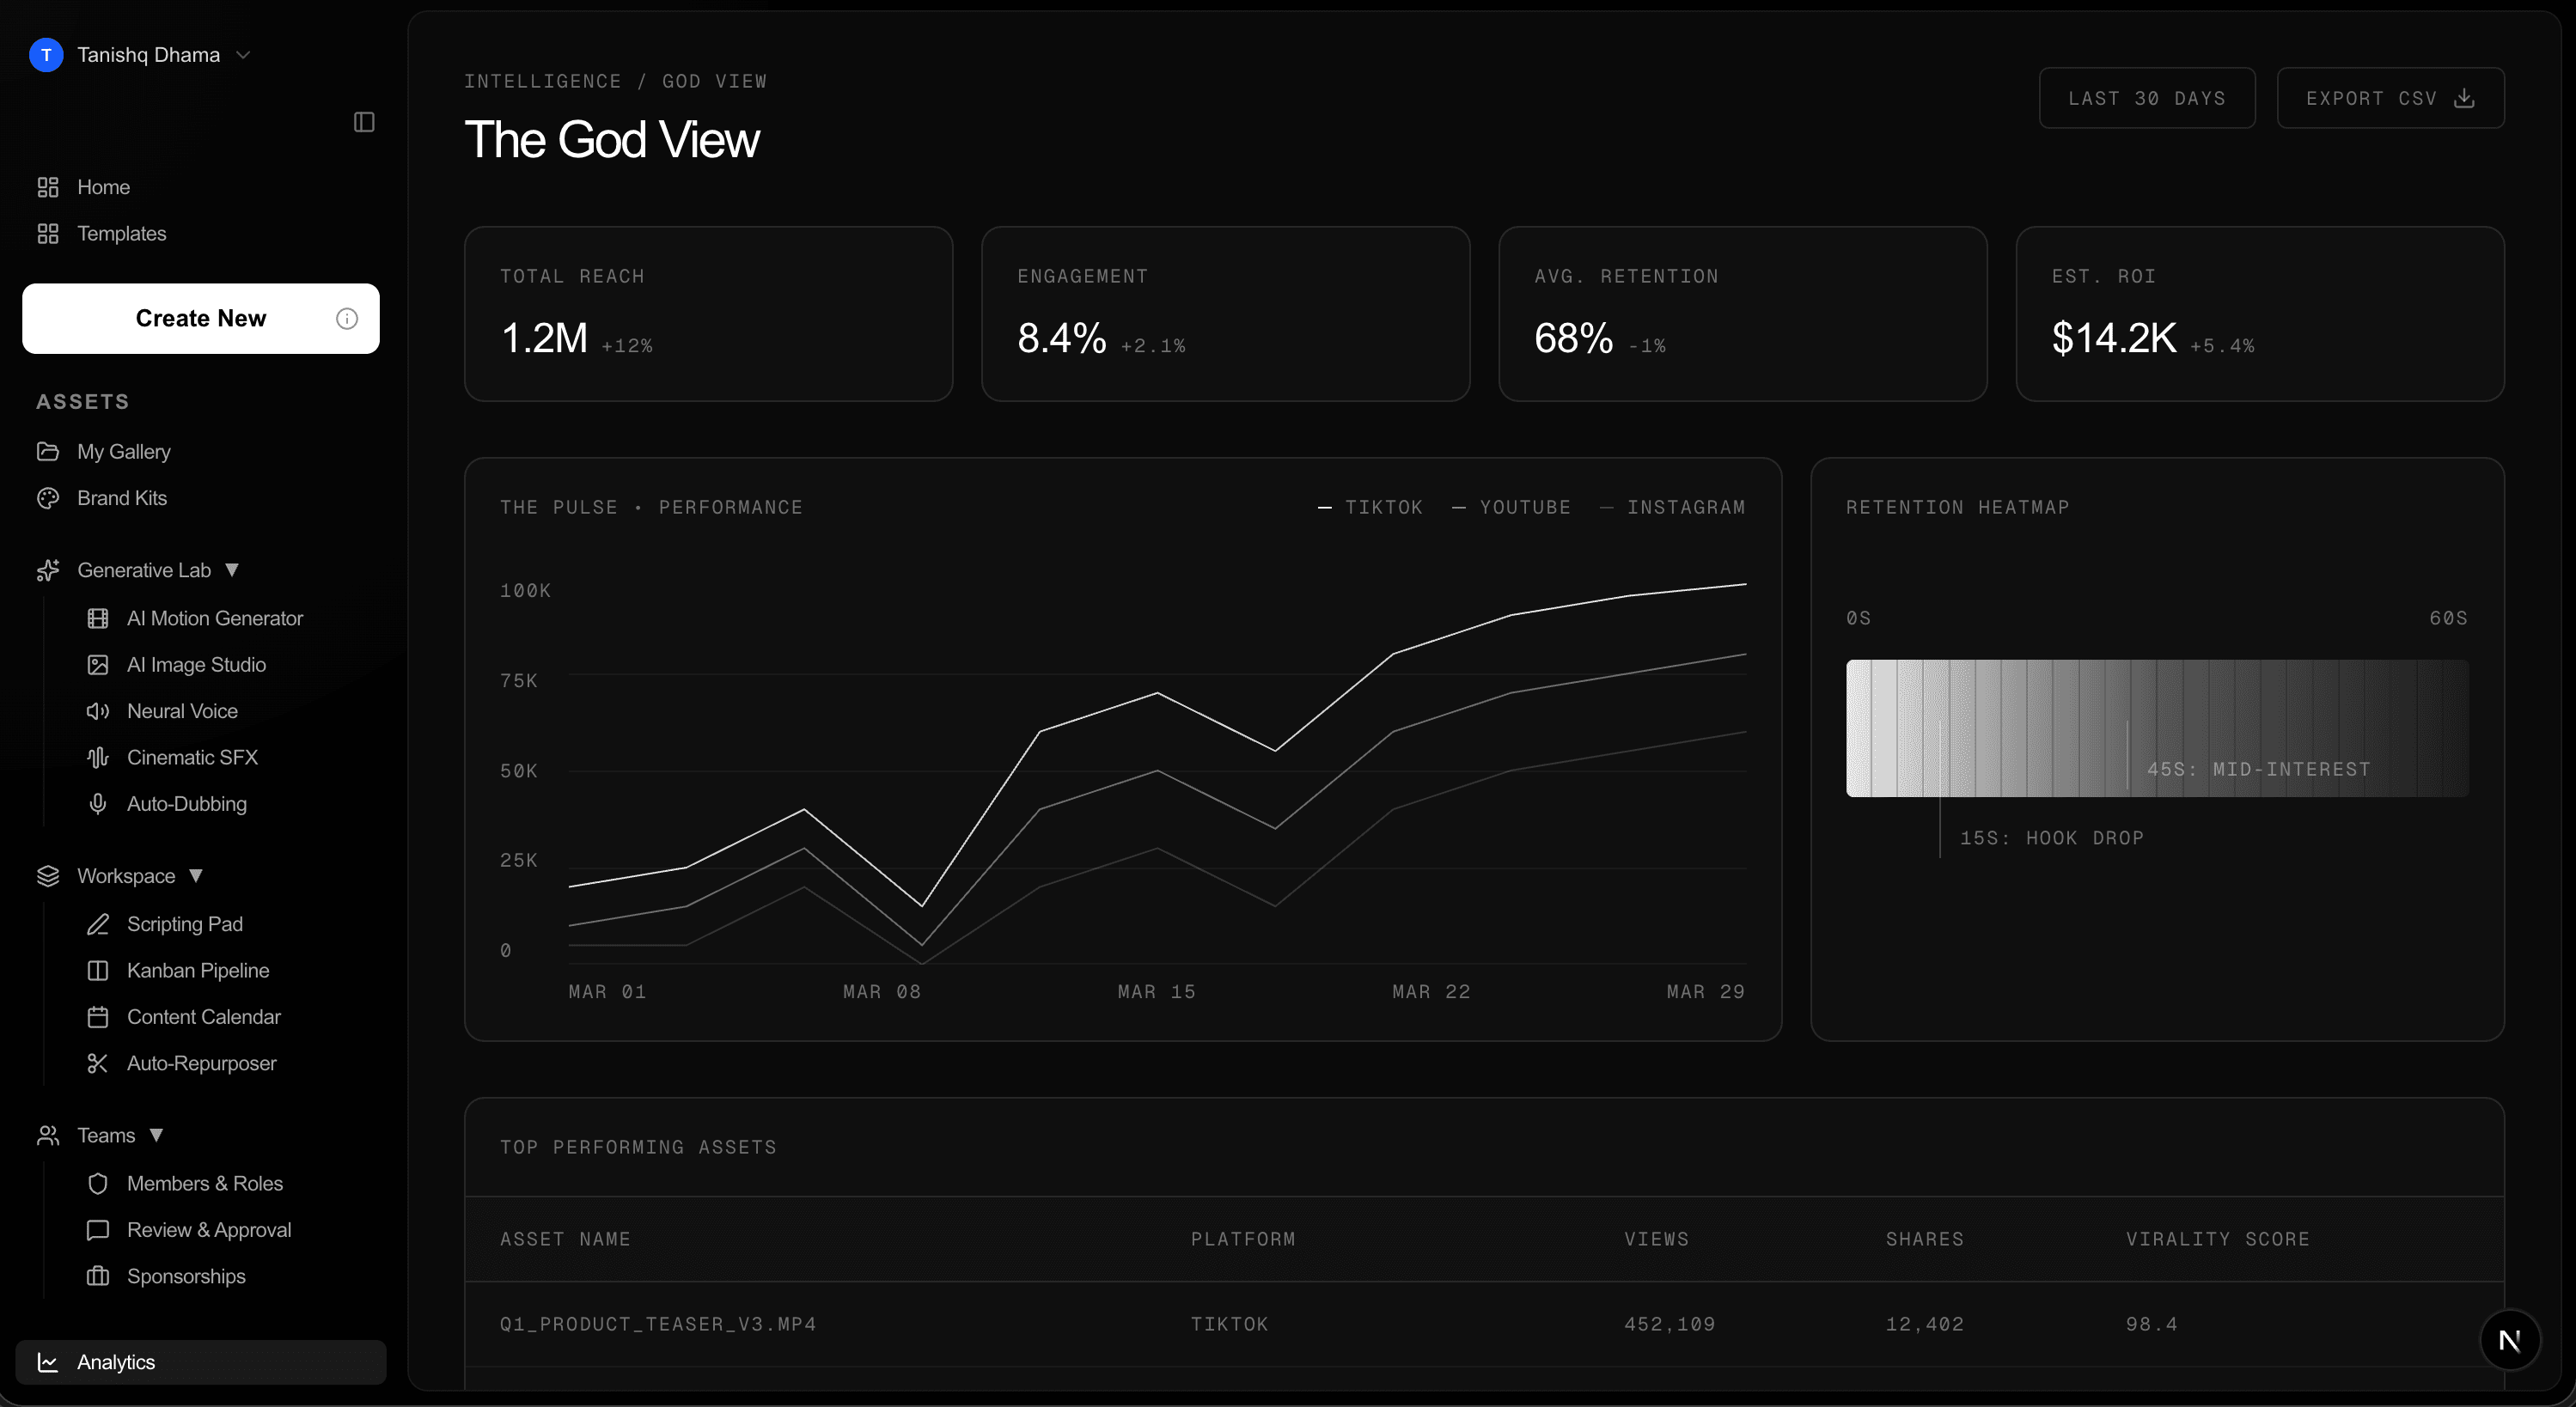The width and height of the screenshot is (2576, 1407).
Task: Sort by the Virality Score column header
Action: coord(2217,1239)
